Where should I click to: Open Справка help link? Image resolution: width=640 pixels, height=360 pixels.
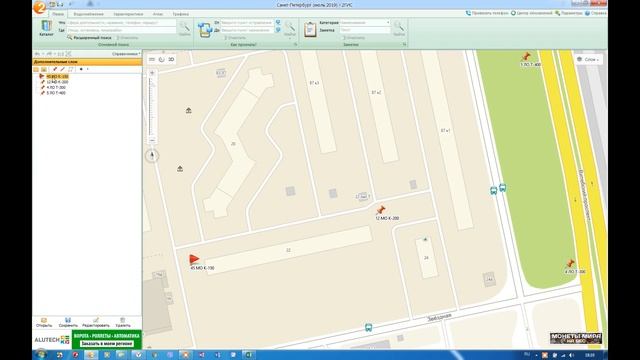[596, 13]
